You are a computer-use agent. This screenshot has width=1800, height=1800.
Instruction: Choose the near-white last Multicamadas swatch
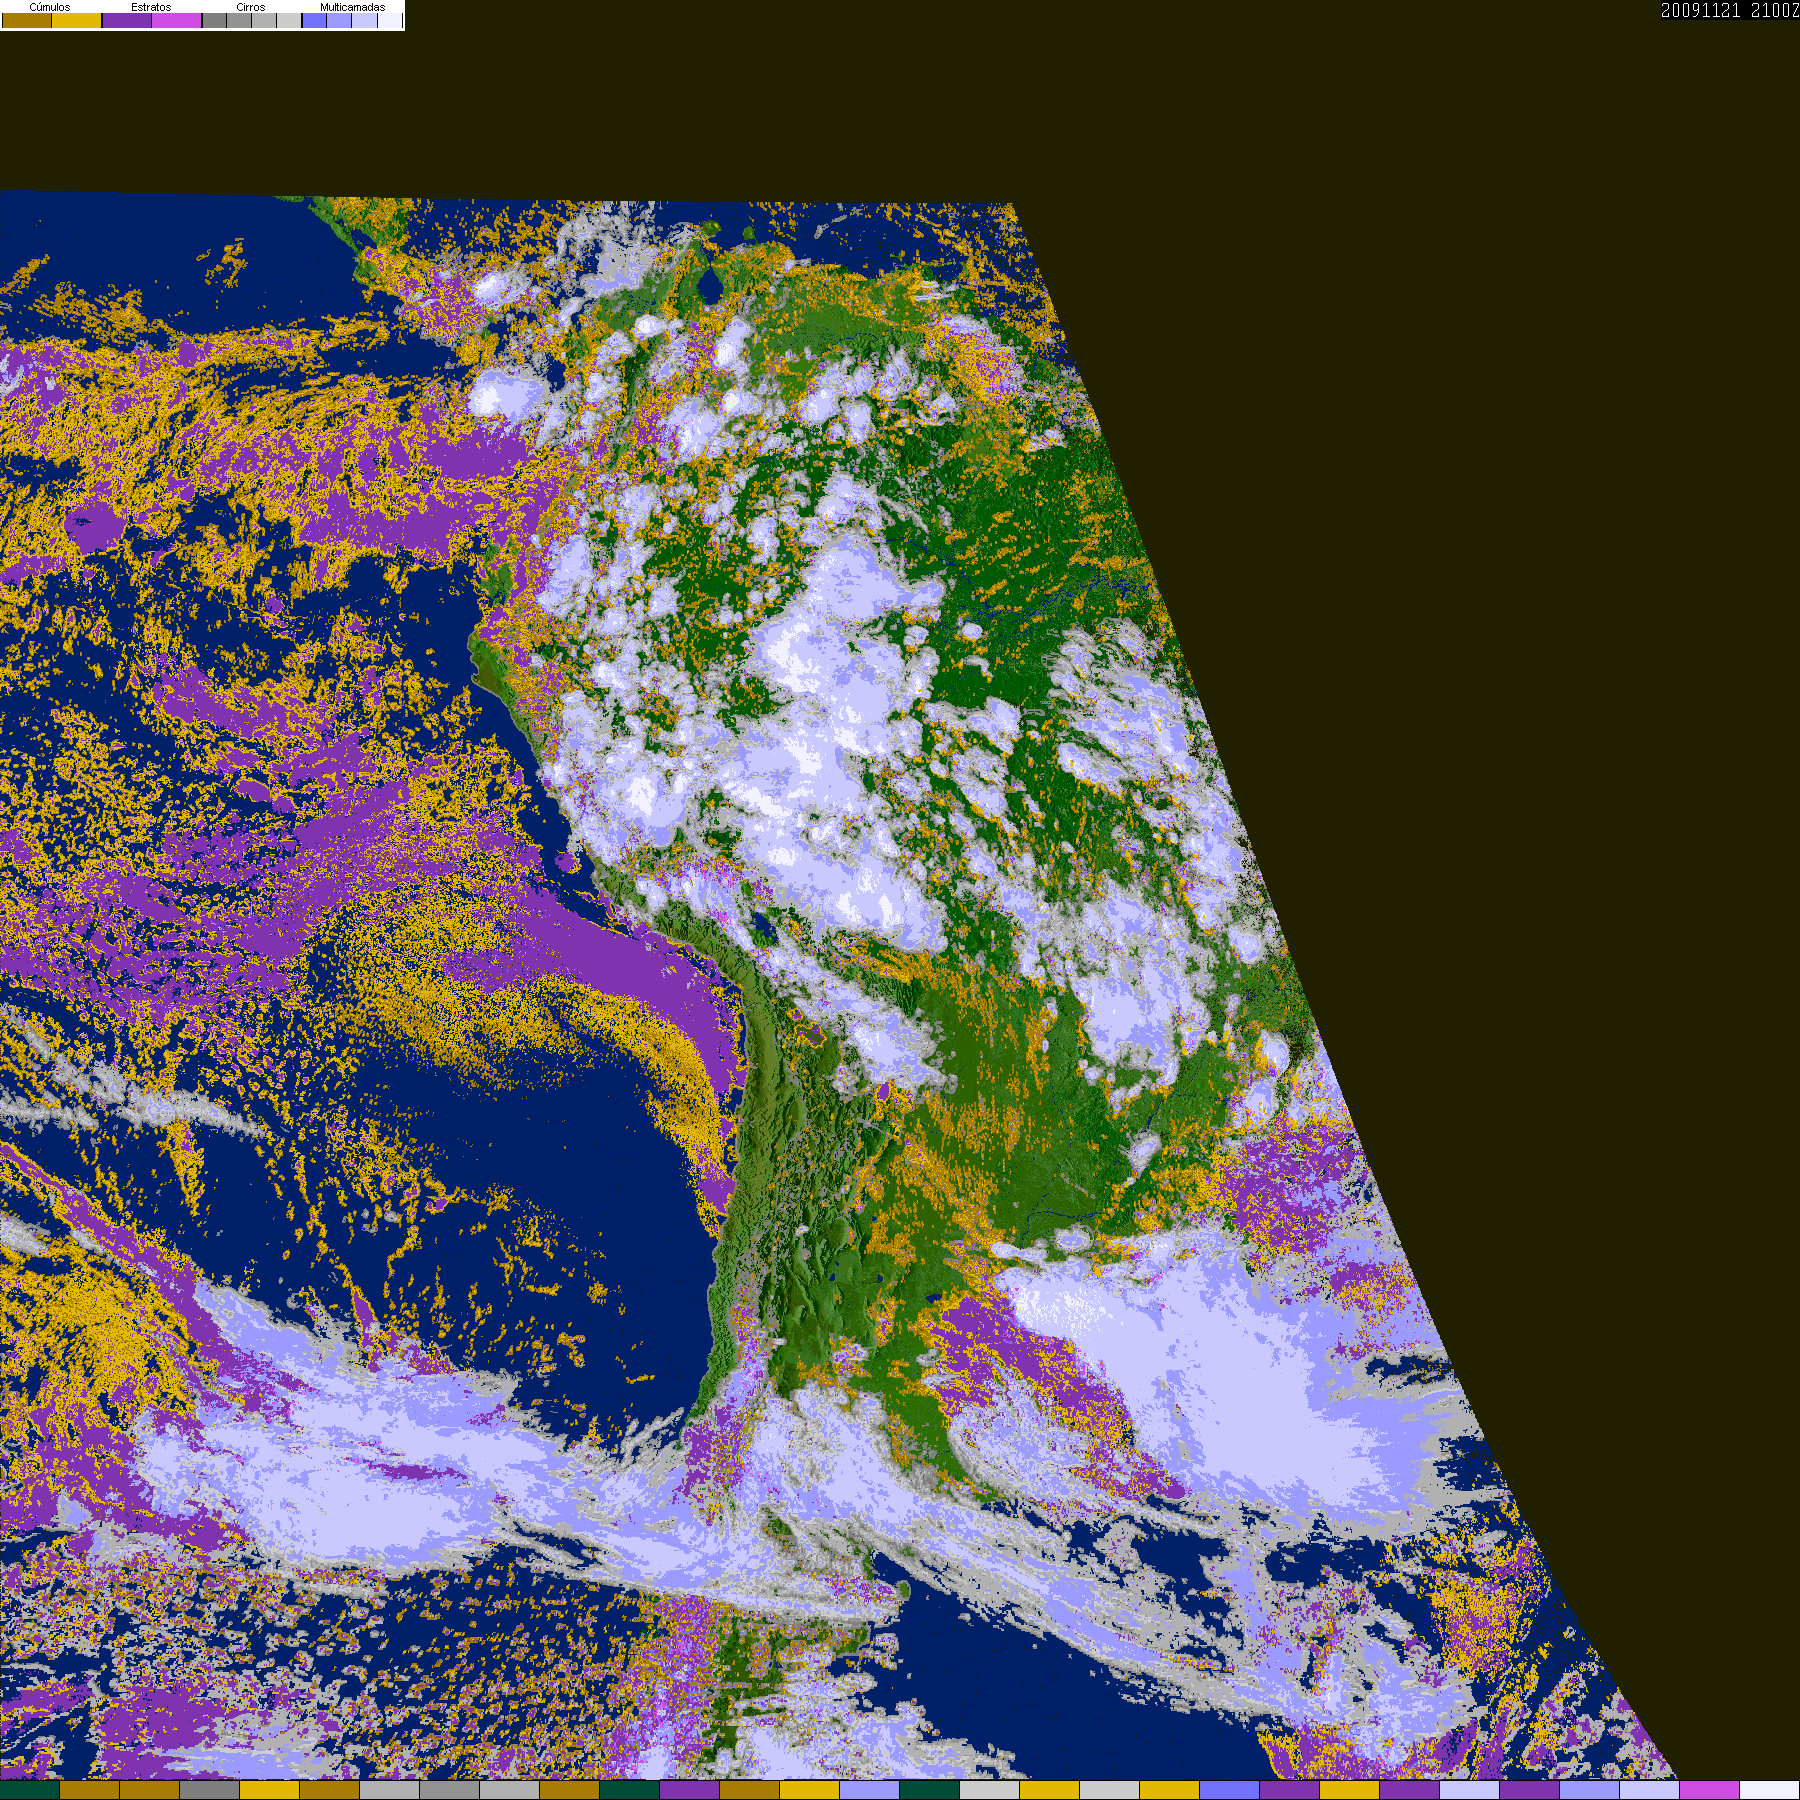[390, 20]
